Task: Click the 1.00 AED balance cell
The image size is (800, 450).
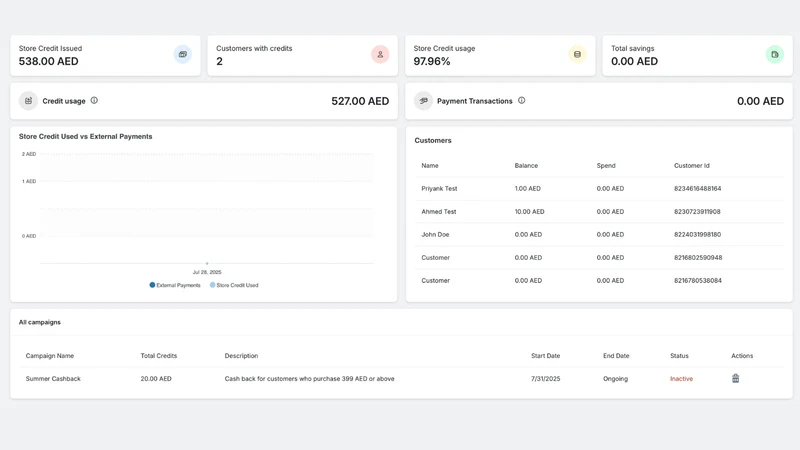Action: click(528, 188)
